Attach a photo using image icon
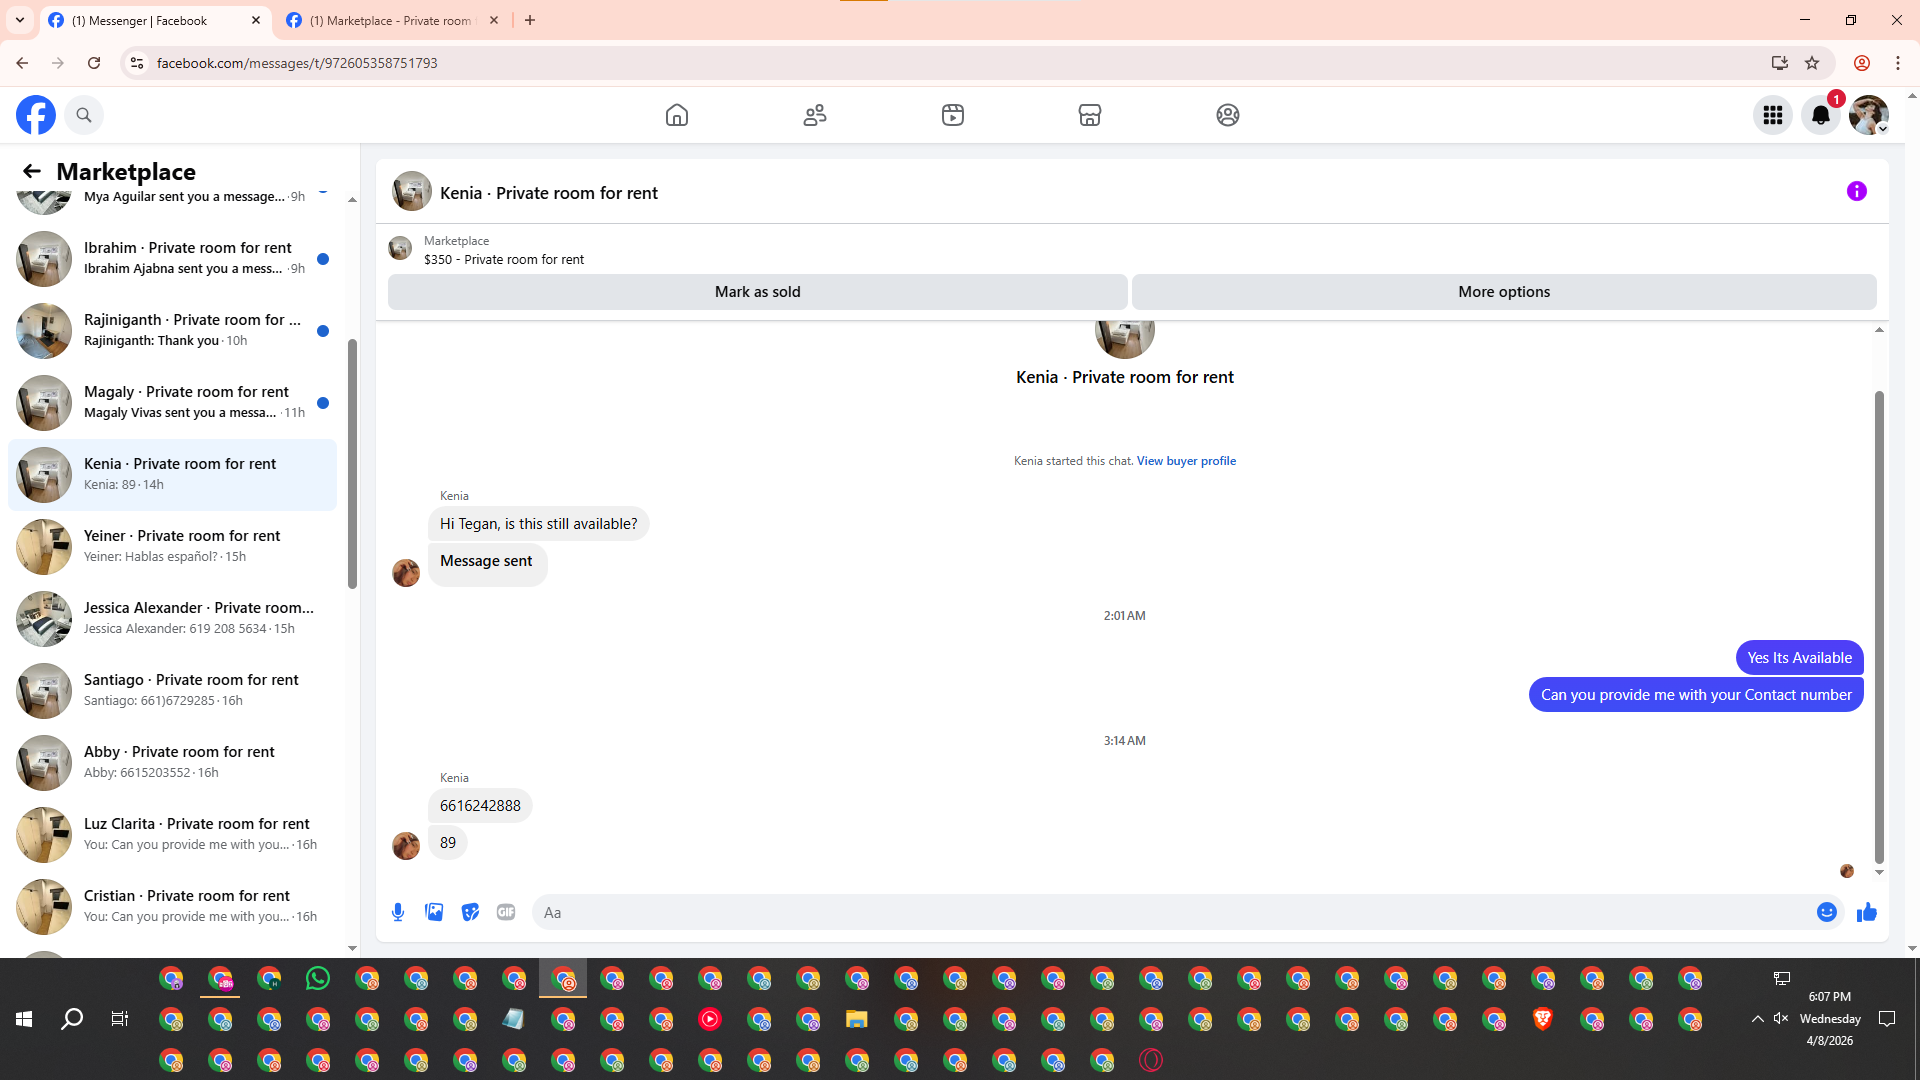The image size is (1920, 1080). (434, 912)
